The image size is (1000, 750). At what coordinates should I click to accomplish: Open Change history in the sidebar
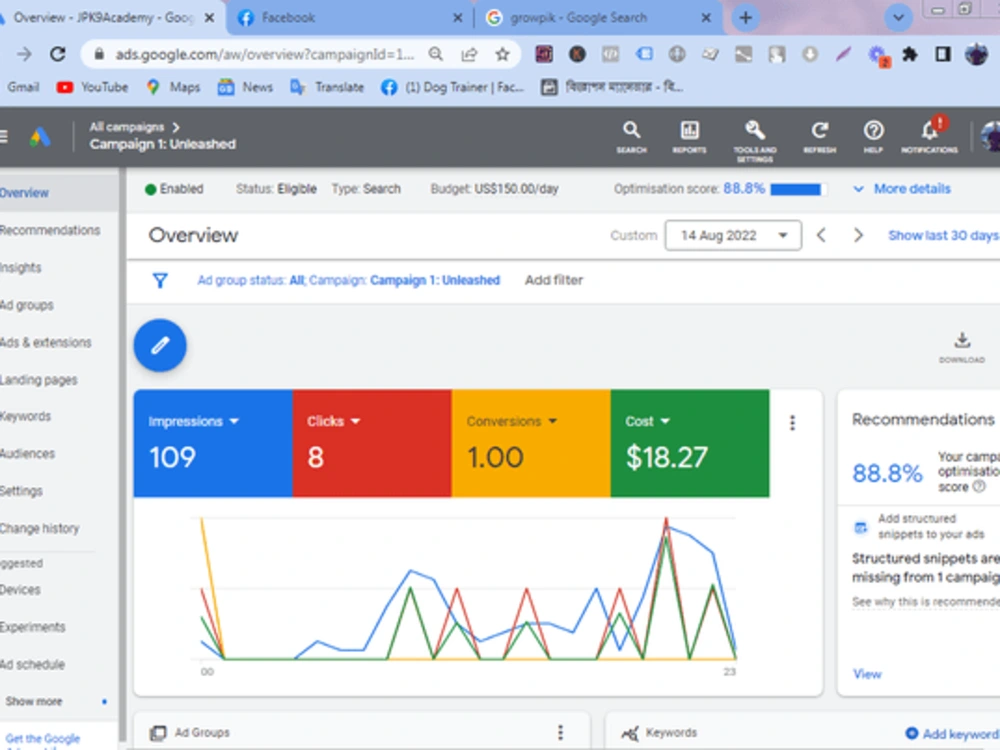coord(40,529)
